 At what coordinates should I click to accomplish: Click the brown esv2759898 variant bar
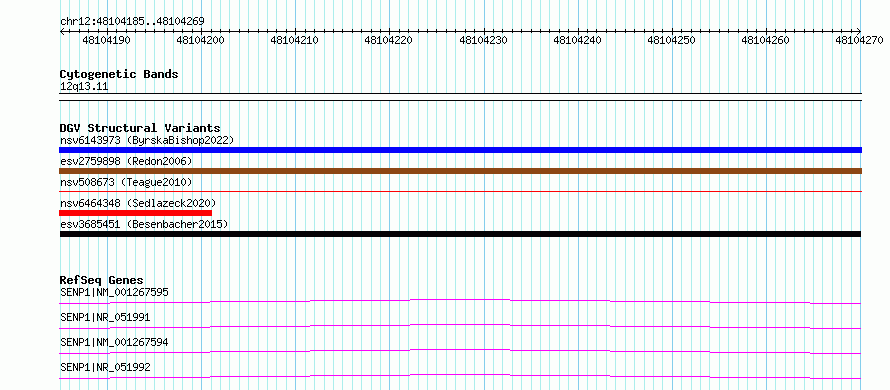tap(460, 171)
